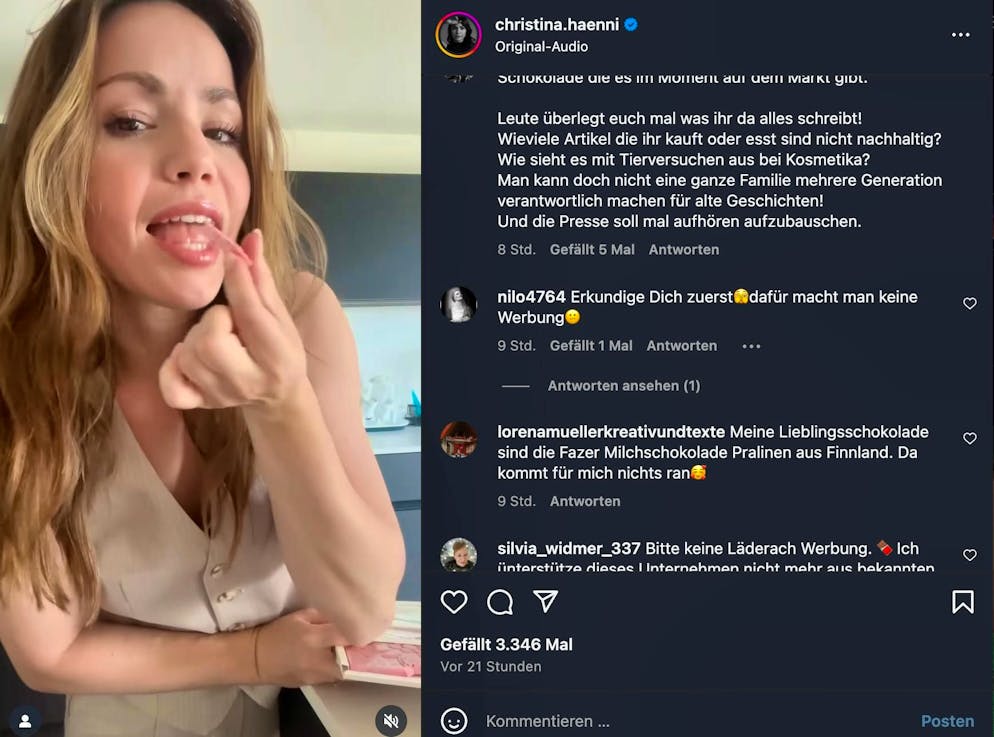Open options menu on nilo4764's comment
Image resolution: width=994 pixels, height=737 pixels.
click(x=750, y=345)
